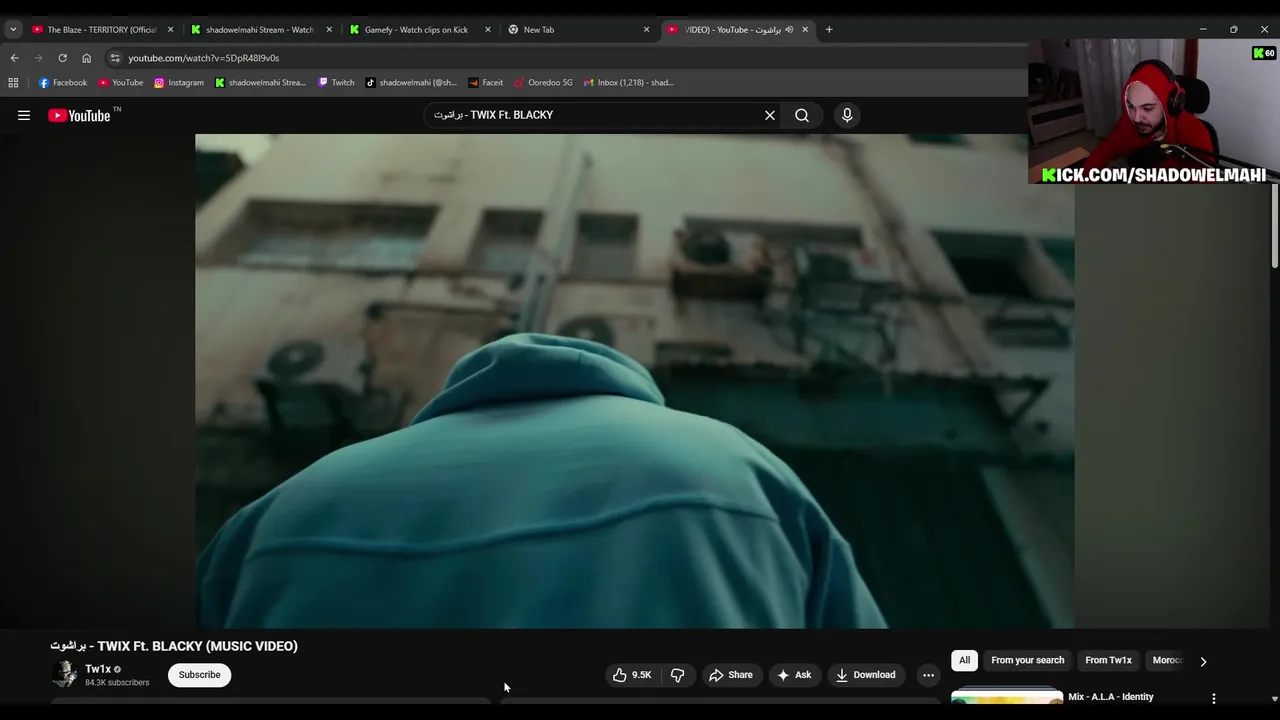Reload the current page
This screenshot has width=1280, height=720.
coord(62,58)
